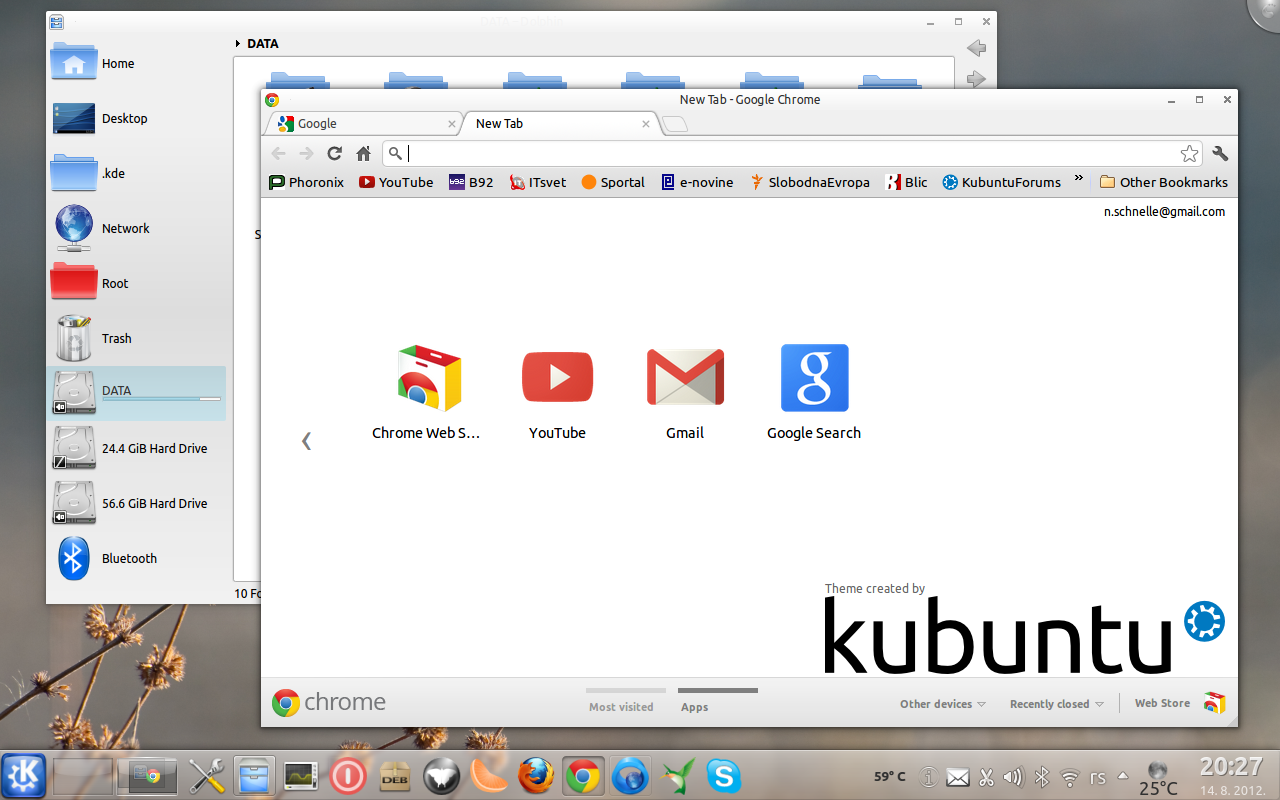The width and height of the screenshot is (1280, 800).
Task: Click the red power button panel icon
Action: coord(348,775)
